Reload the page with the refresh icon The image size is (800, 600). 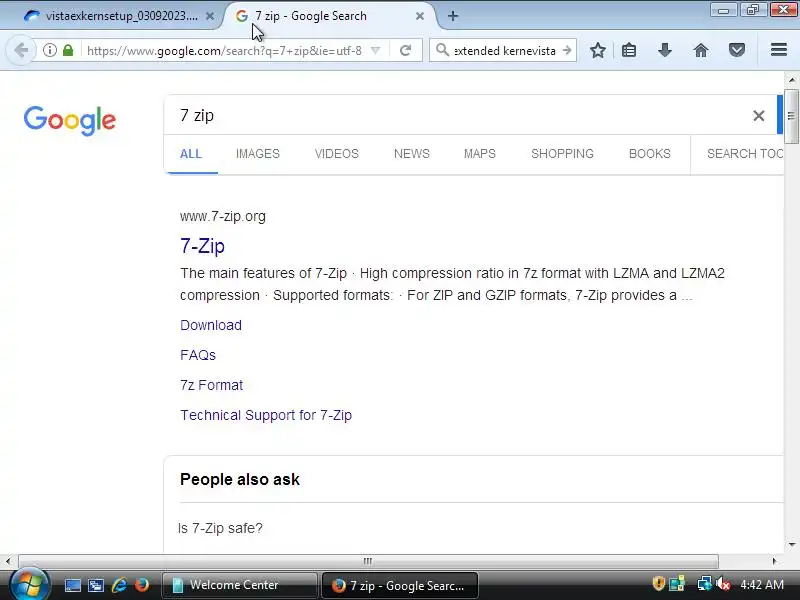(x=406, y=50)
